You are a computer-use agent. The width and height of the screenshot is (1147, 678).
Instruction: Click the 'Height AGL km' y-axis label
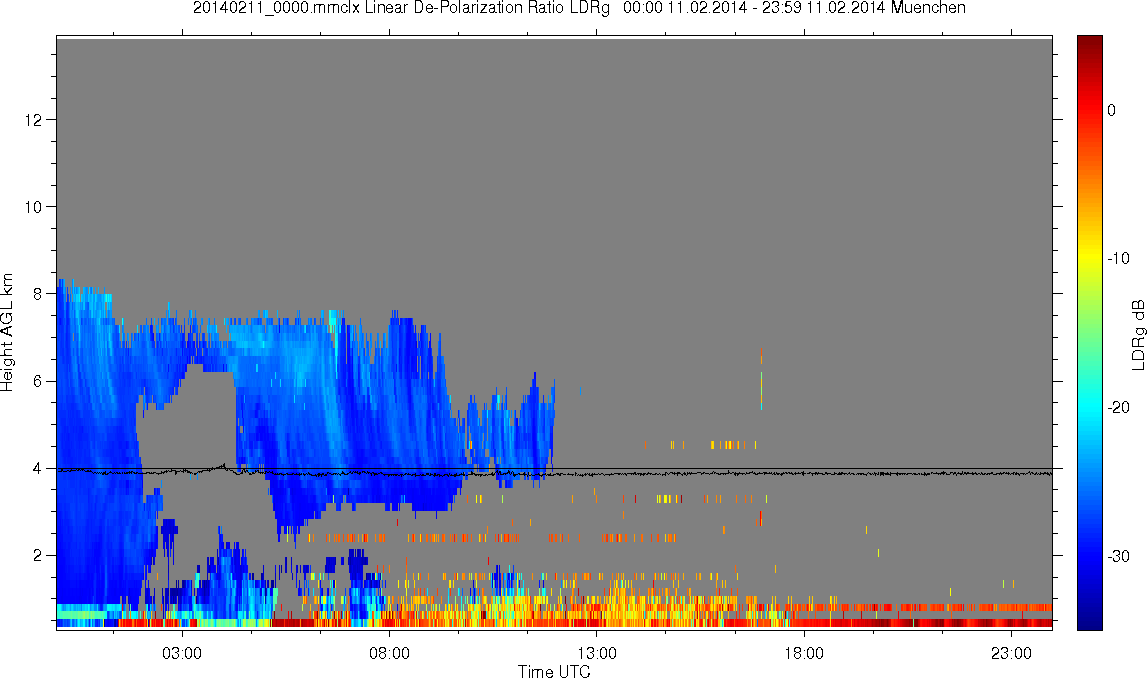pyautogui.click(x=7, y=333)
